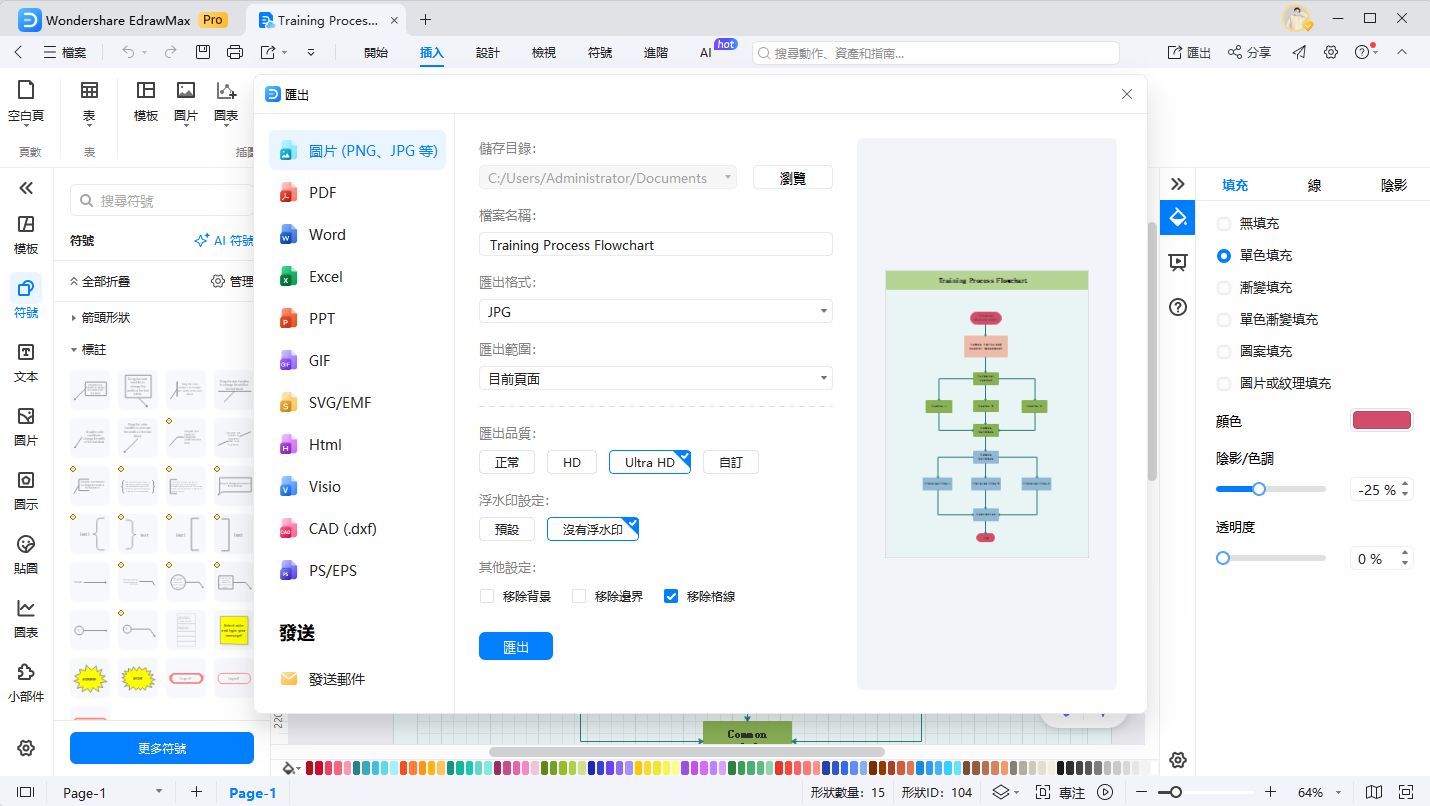Switch to the 線 tab in right panel

click(1315, 185)
